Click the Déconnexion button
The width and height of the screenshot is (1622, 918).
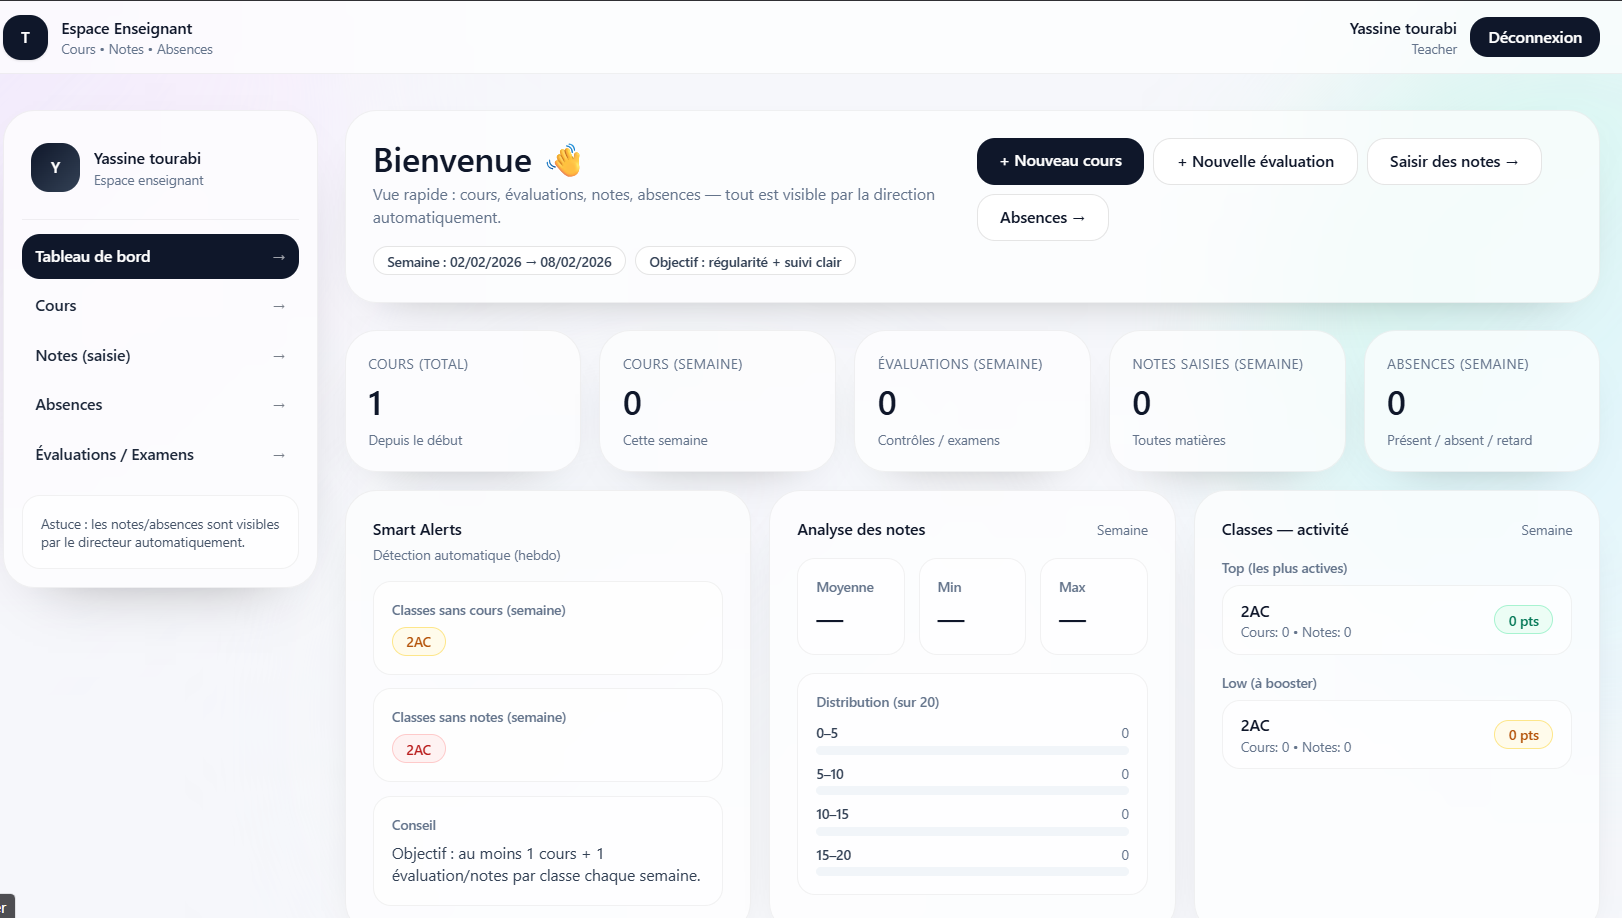pos(1534,37)
